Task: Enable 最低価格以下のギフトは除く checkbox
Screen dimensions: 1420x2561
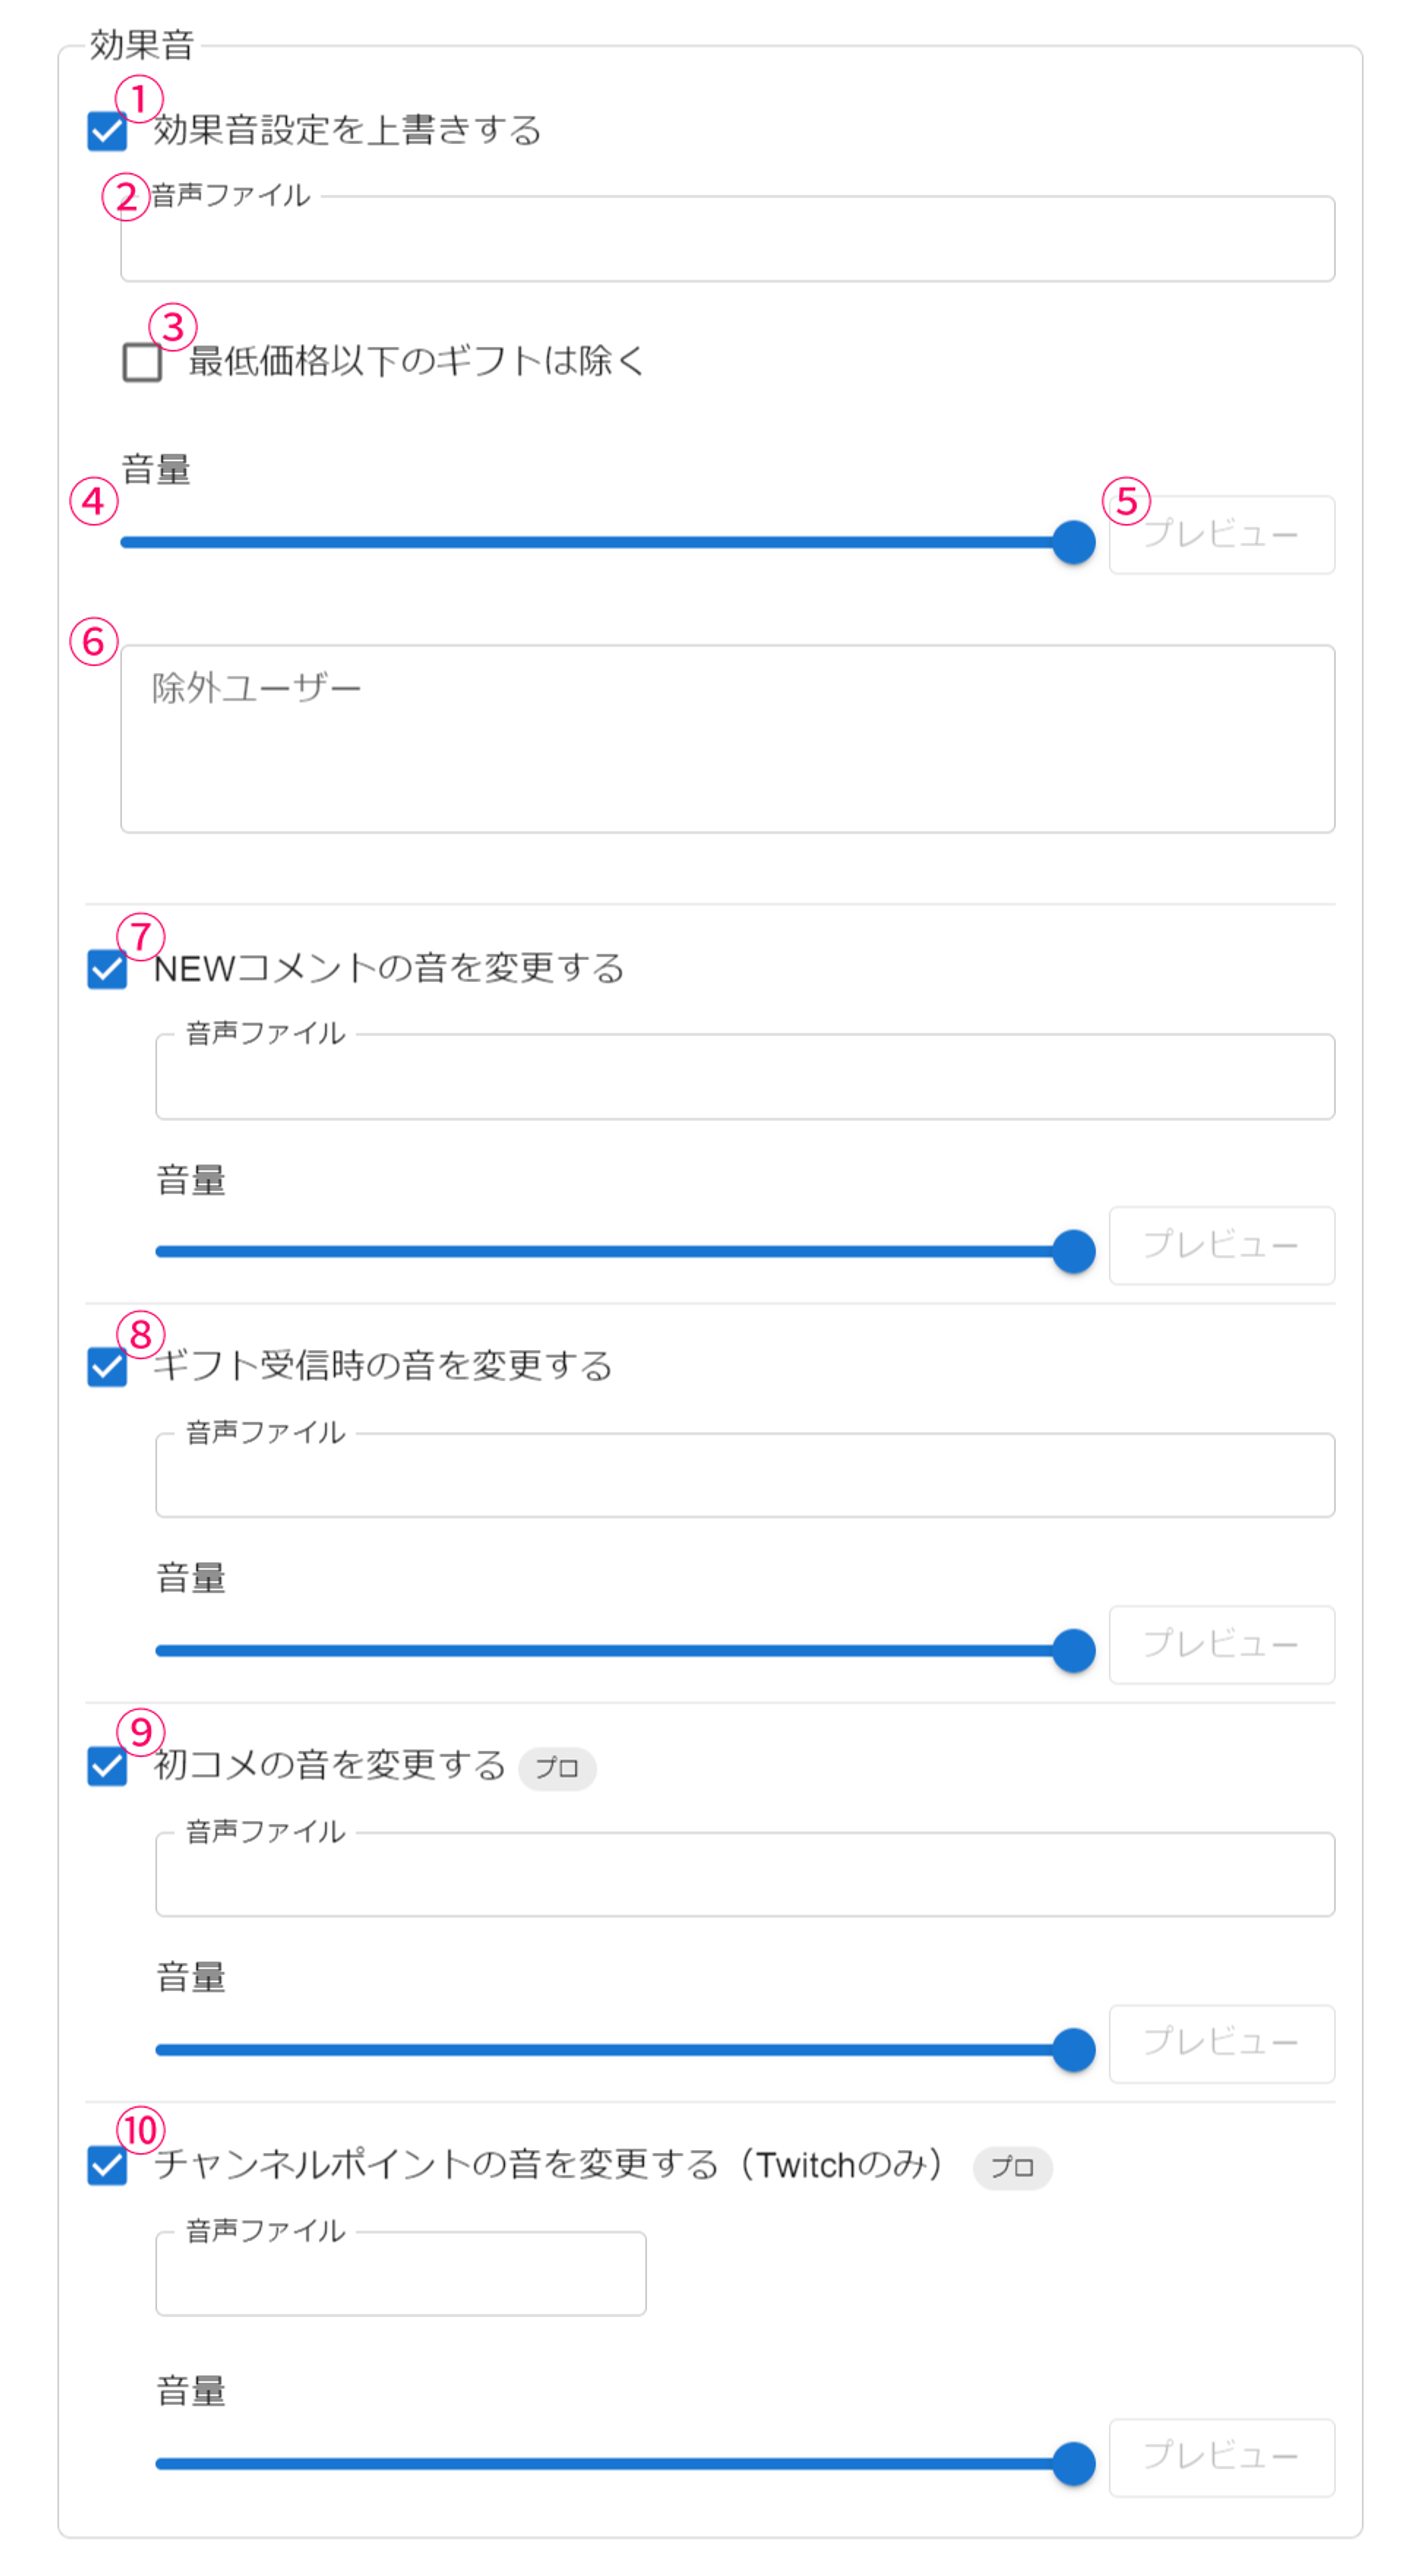Action: pos(142,361)
